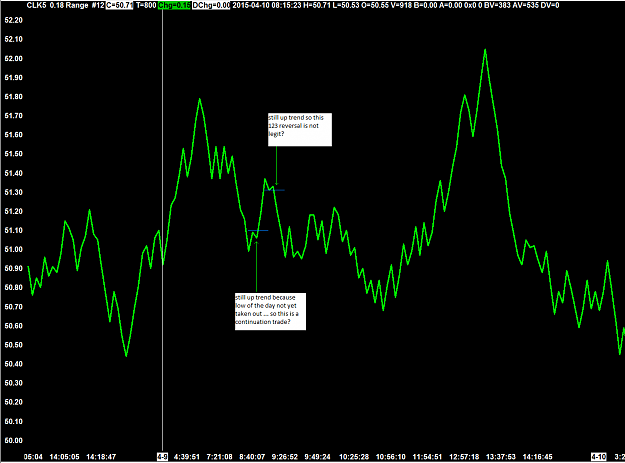This screenshot has width=625, height=463.
Task: Click the 14:18:47 time label
Action: click(x=101, y=457)
